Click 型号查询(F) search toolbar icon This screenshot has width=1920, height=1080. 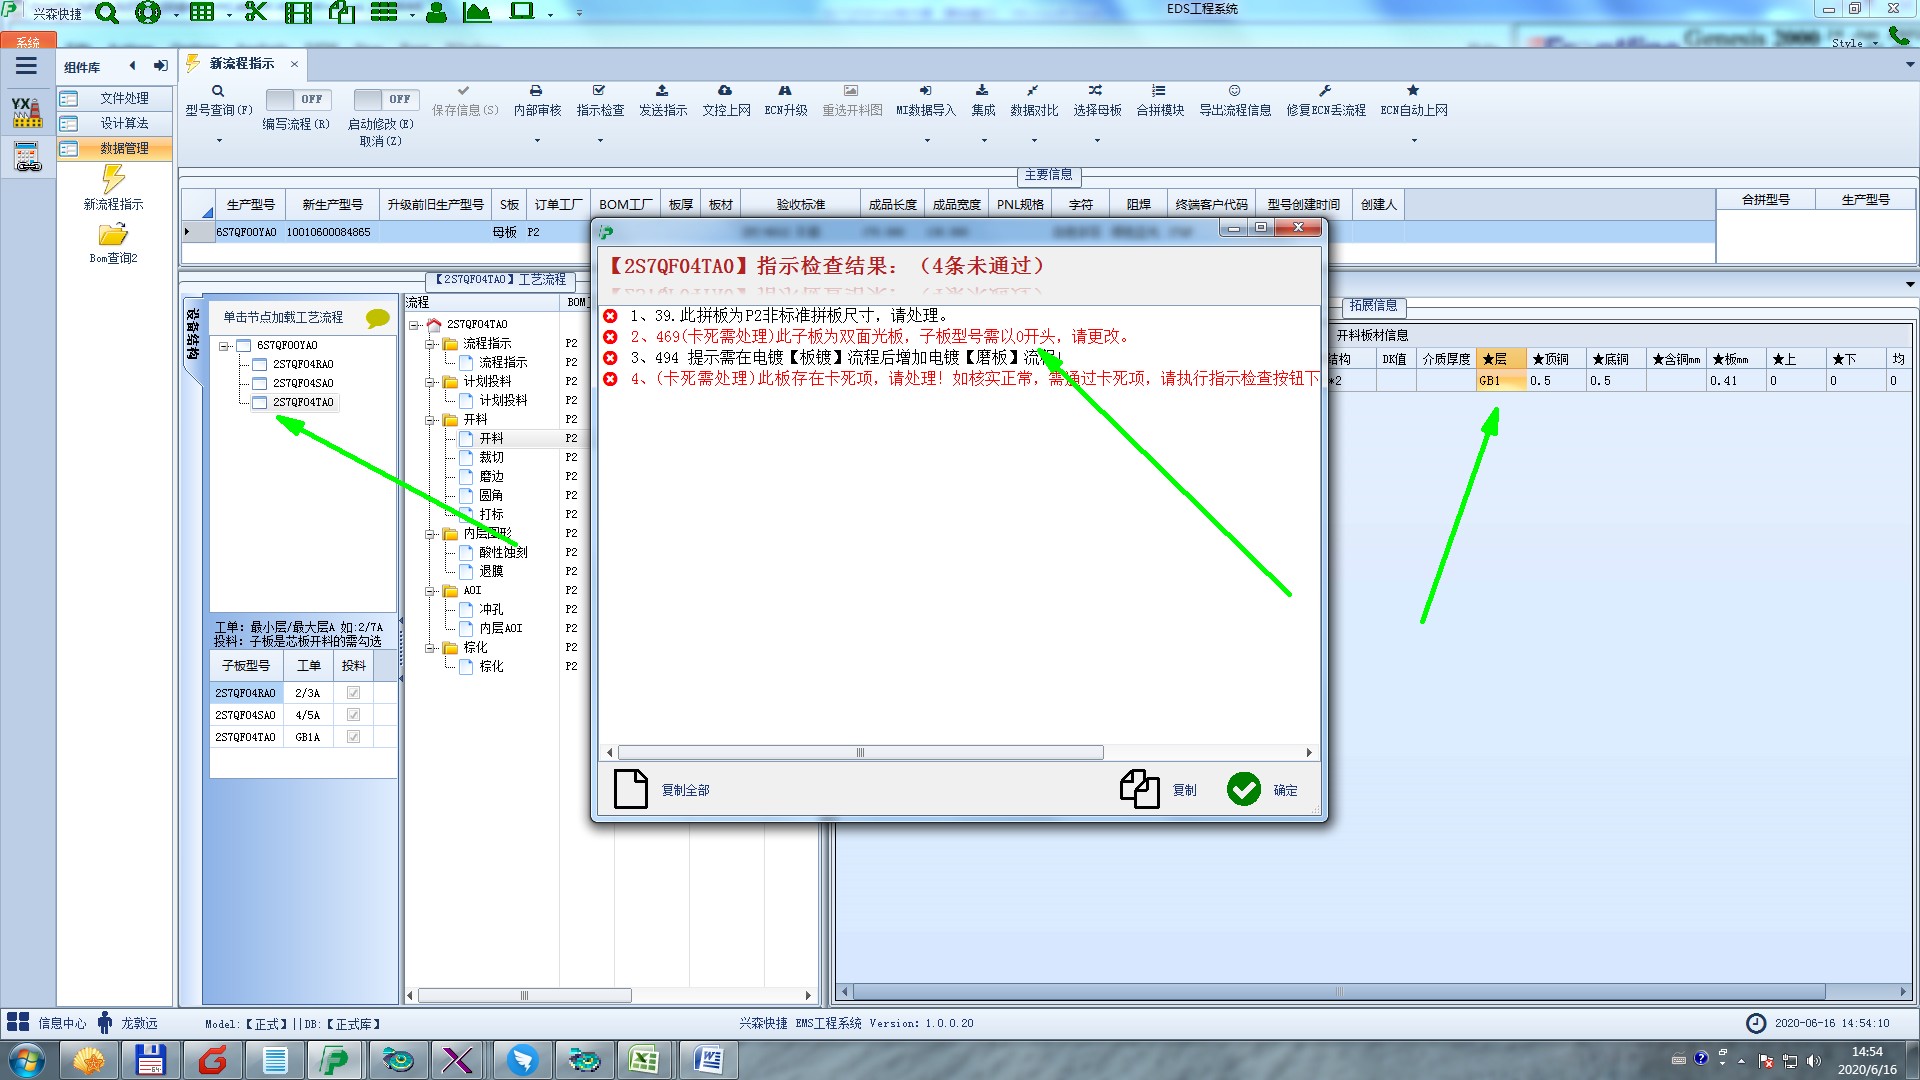click(x=218, y=91)
